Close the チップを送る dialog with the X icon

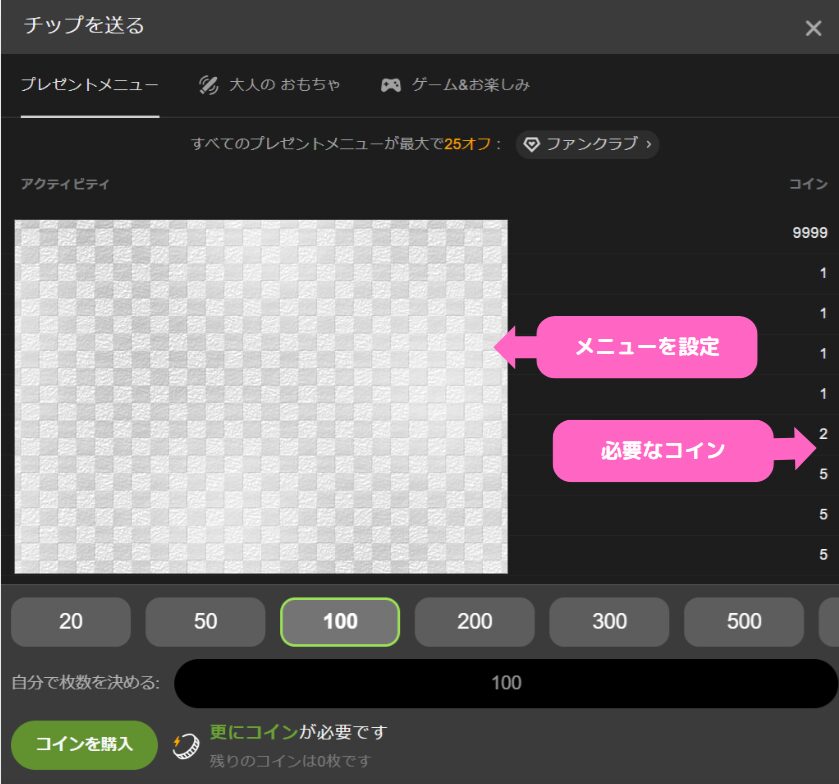coord(813,28)
